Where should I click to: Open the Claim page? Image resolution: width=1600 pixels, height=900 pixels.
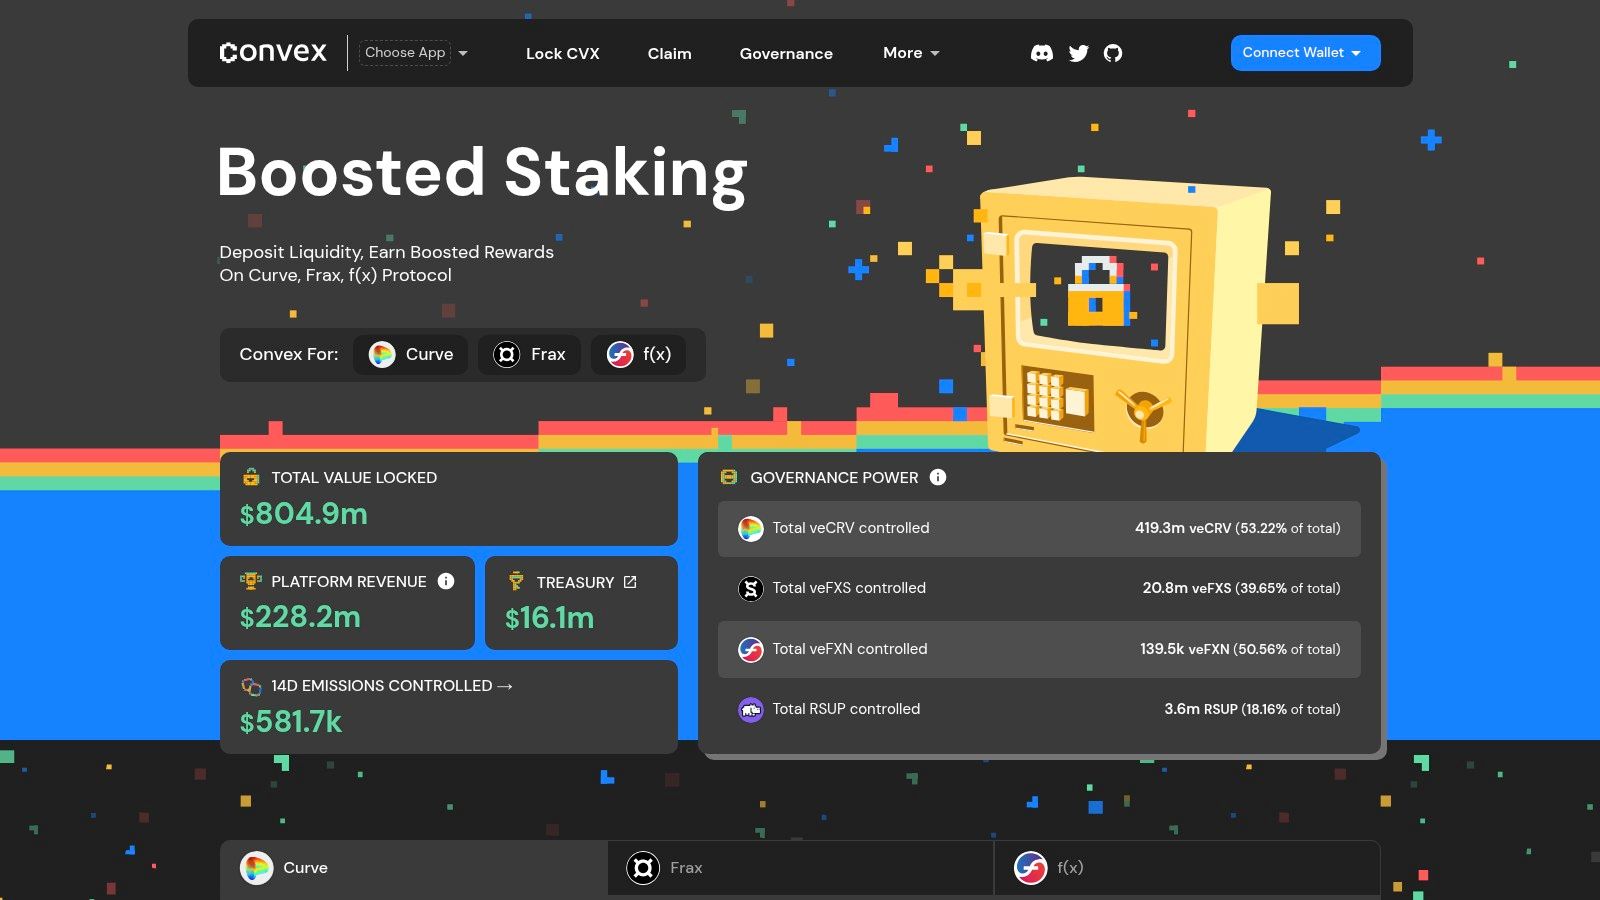point(669,54)
